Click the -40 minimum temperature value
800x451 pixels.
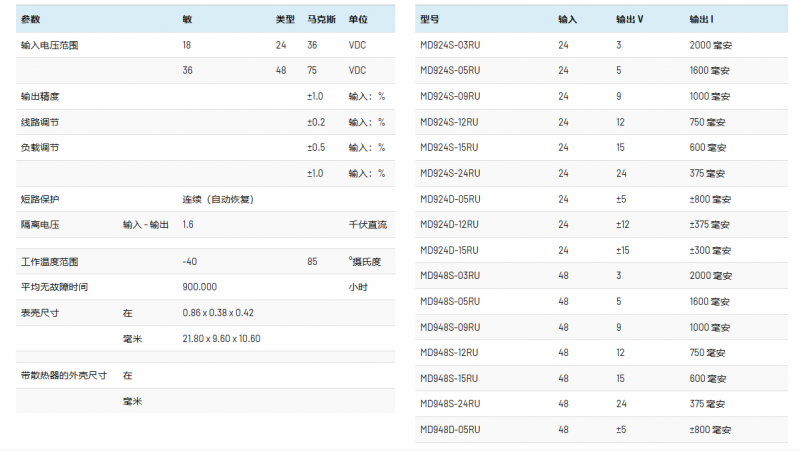(190, 262)
